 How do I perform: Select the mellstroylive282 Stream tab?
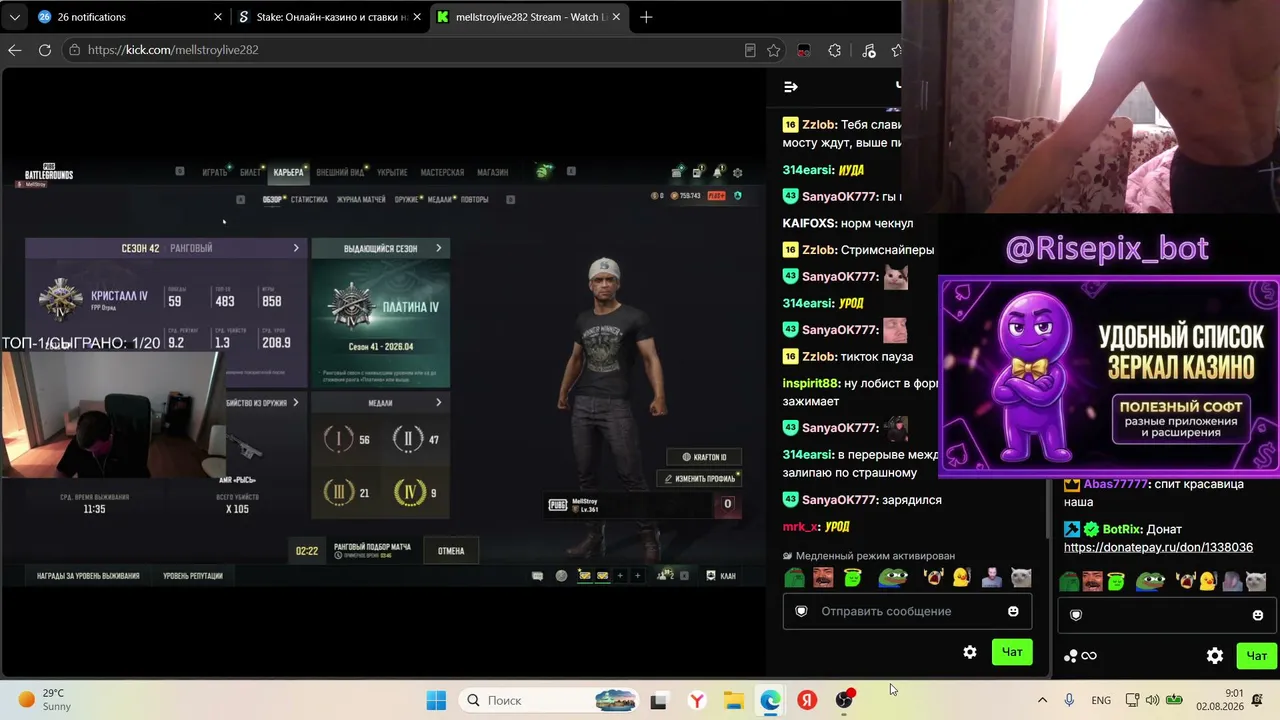click(x=530, y=17)
